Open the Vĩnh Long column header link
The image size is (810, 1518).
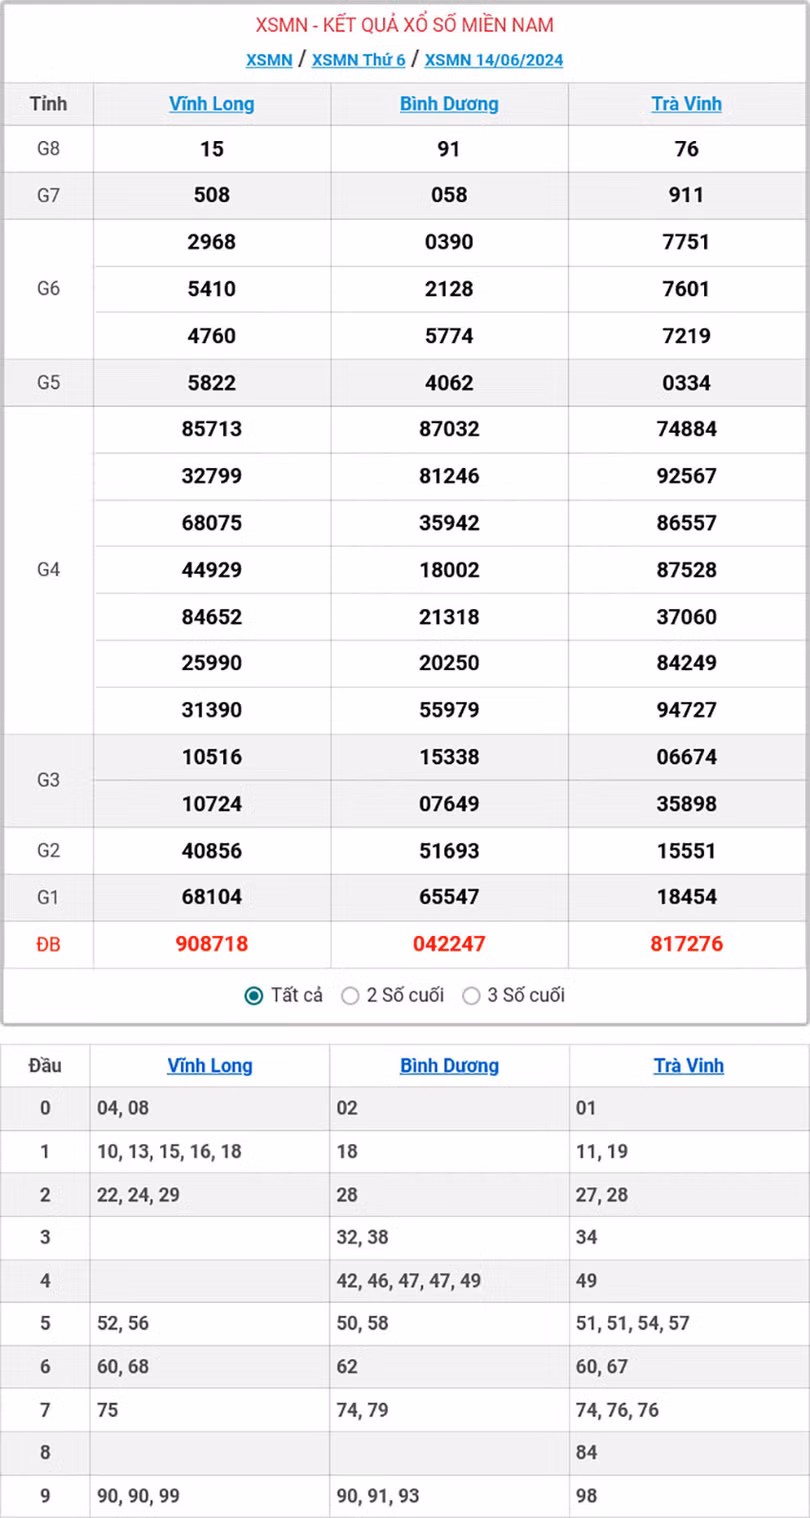pos(211,103)
